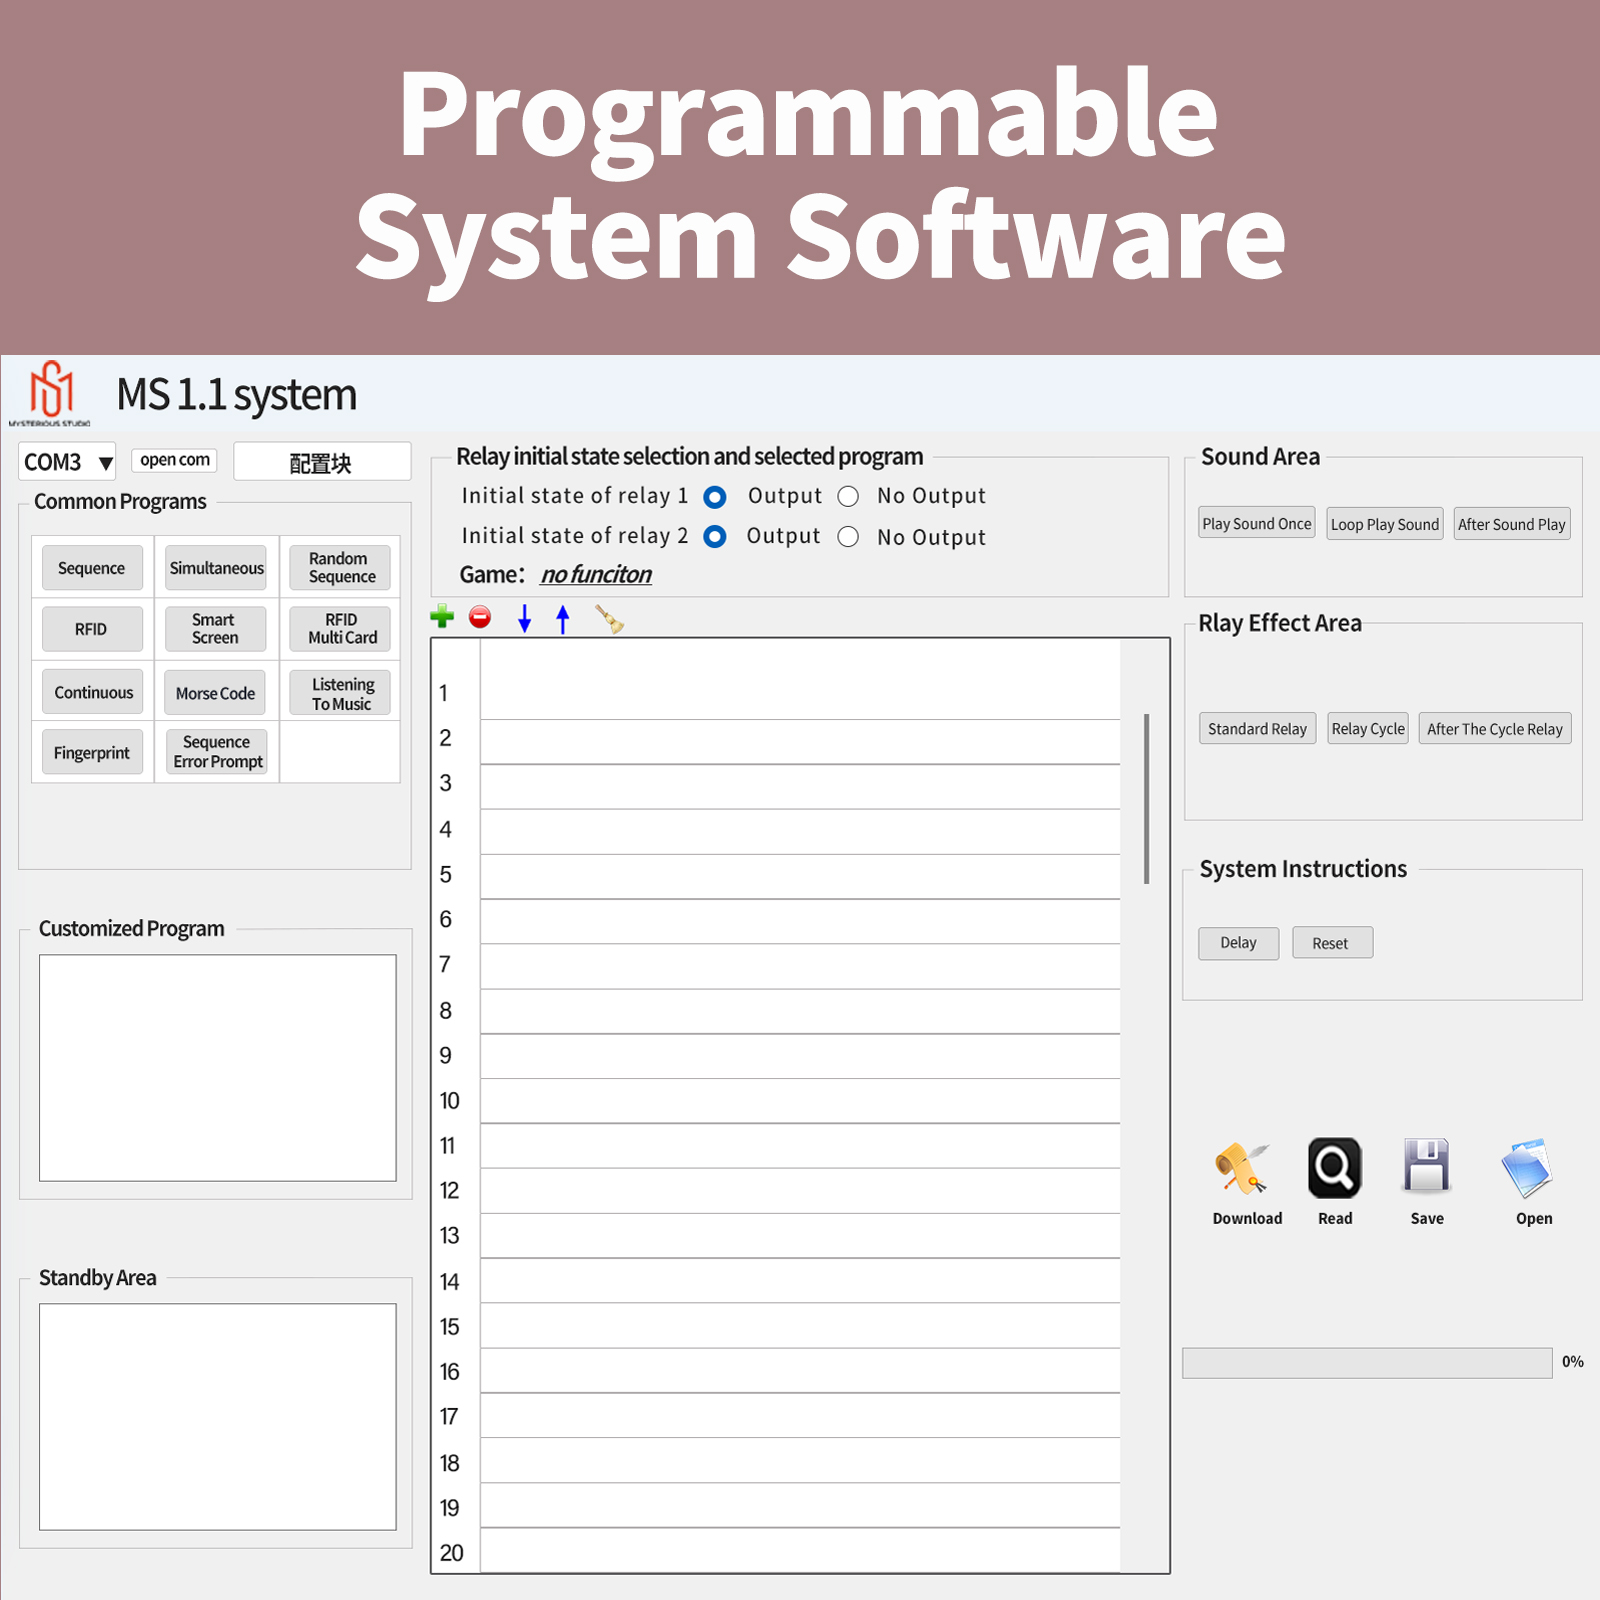Click the red minus remove row icon

click(x=480, y=617)
